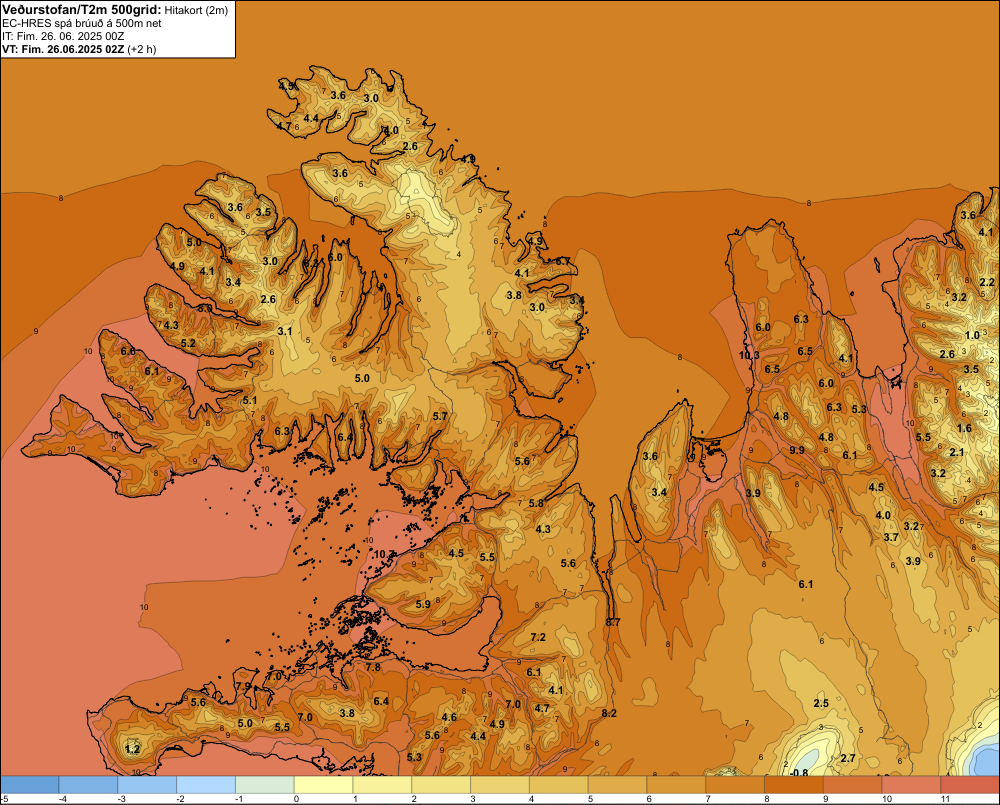Screen dimensions: 1000x805
Task: Select the legend color between -3 and -2
Action: click(x=147, y=785)
